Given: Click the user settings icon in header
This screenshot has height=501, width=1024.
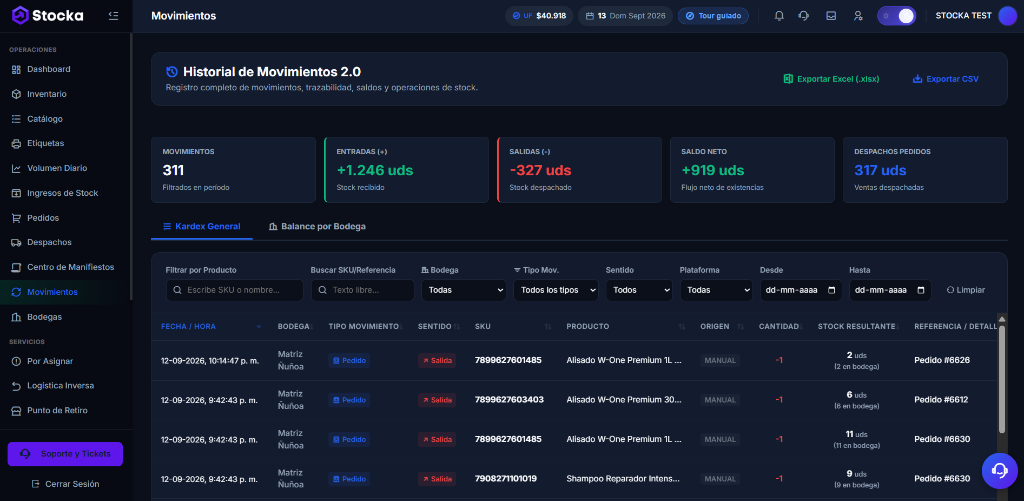Looking at the screenshot, I should click(x=858, y=16).
